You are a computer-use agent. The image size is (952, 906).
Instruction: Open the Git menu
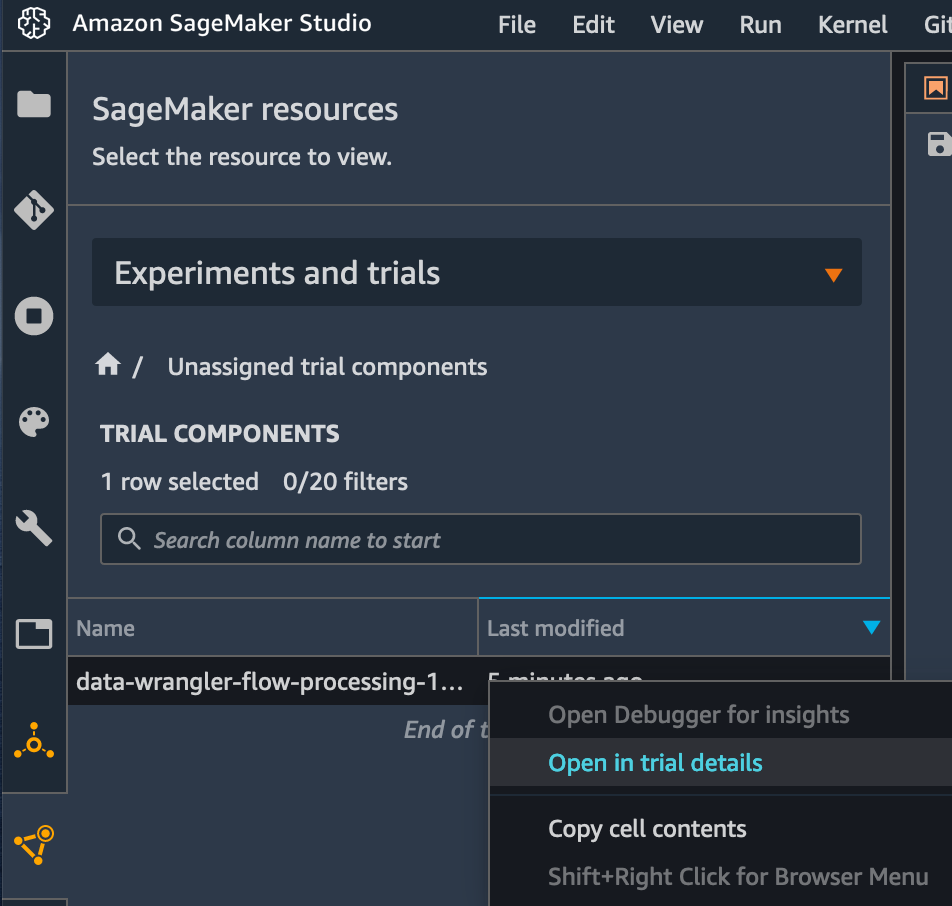(937, 25)
